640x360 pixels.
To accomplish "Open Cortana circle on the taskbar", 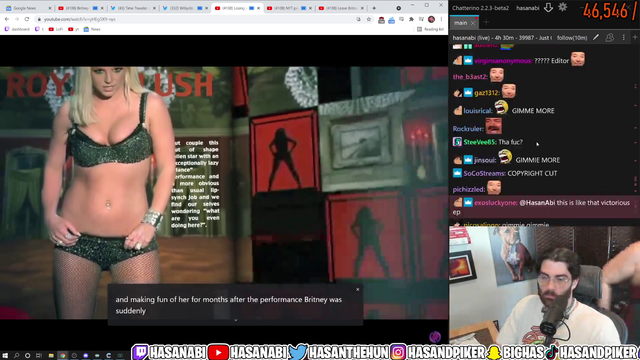I will tap(27, 356).
